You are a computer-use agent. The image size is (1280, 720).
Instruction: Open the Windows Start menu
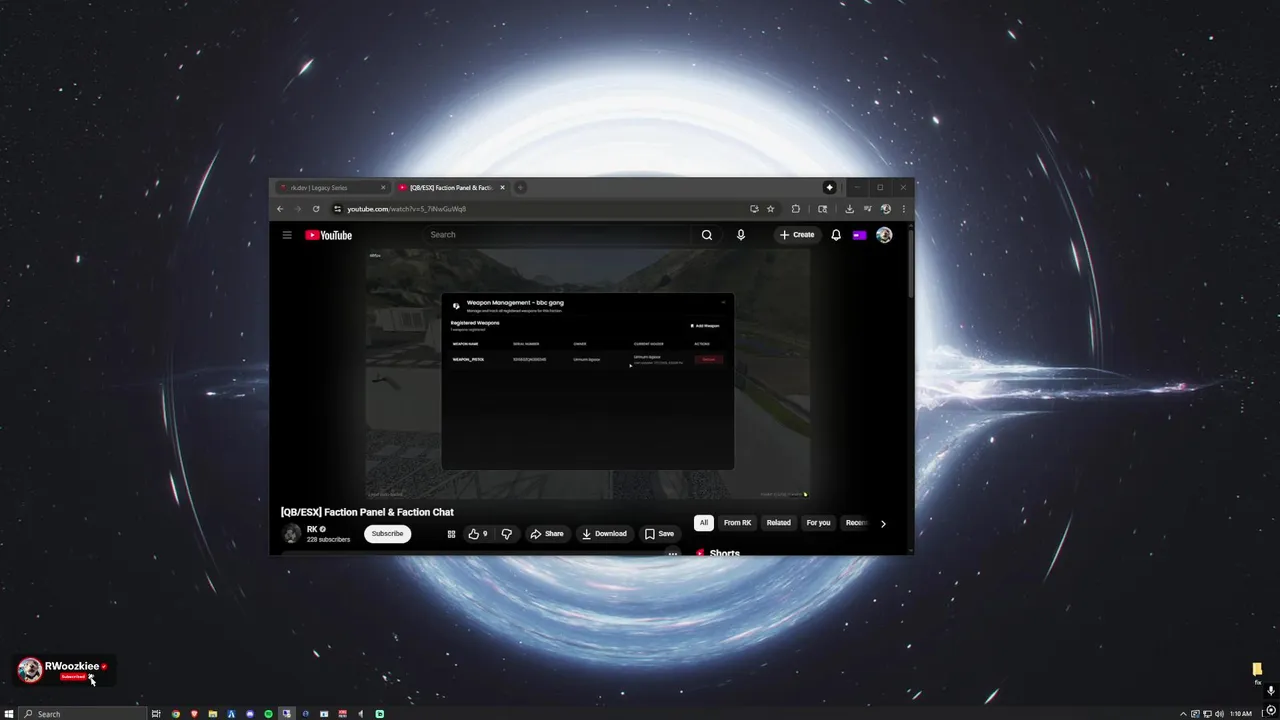click(9, 714)
